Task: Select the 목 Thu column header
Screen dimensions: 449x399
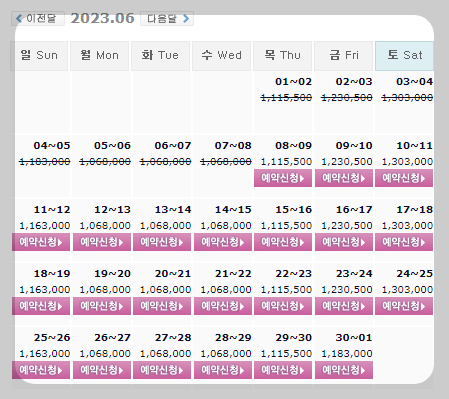Action: (x=282, y=56)
